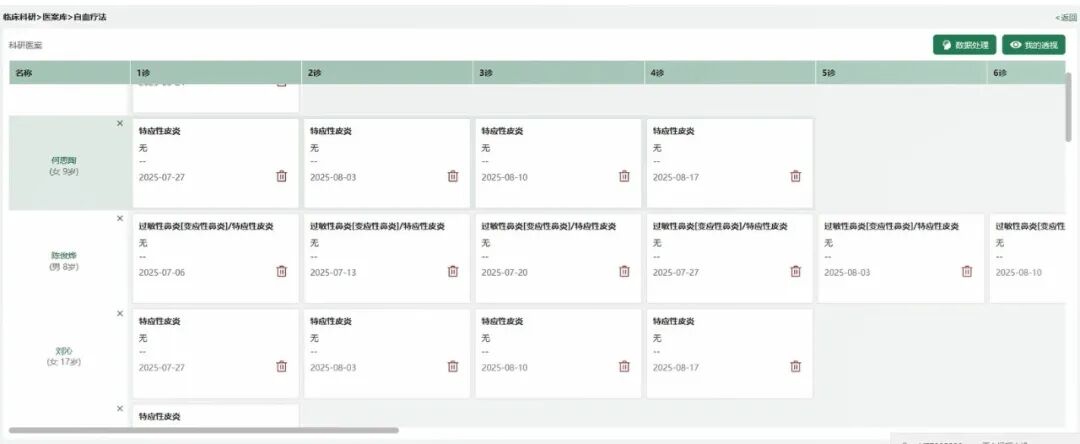The image size is (1080, 444).
Task: Open 数据处理 data processing
Action: coord(965,45)
